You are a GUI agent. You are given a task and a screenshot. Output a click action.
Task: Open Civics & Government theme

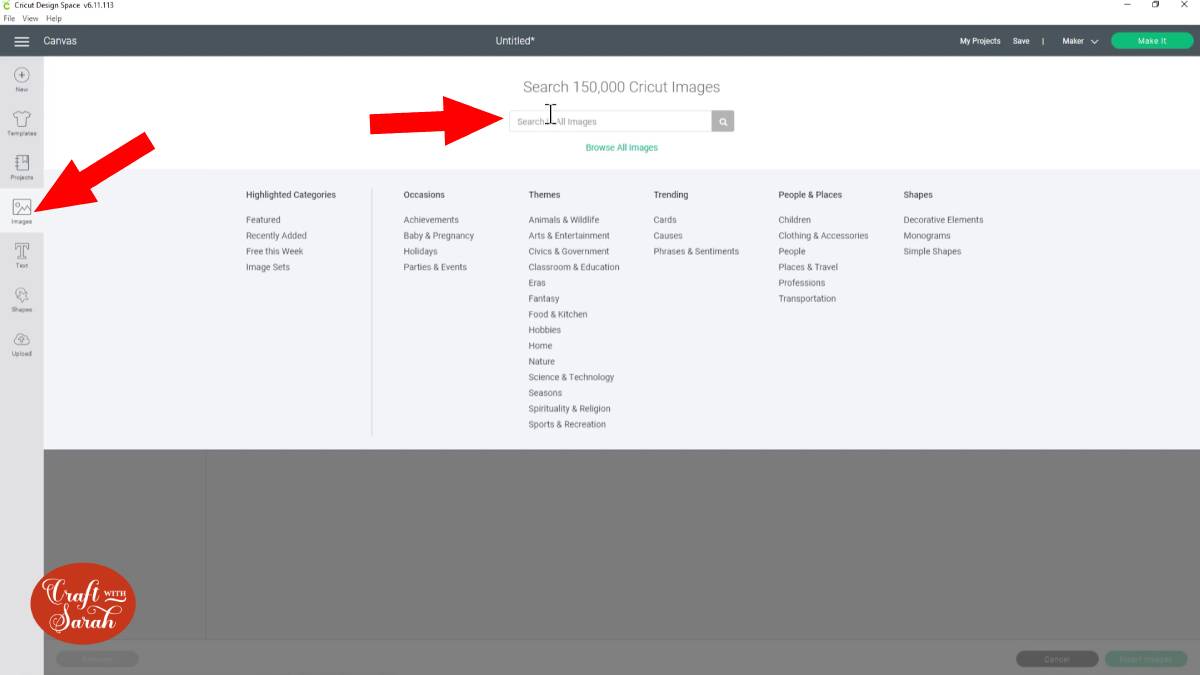[568, 251]
